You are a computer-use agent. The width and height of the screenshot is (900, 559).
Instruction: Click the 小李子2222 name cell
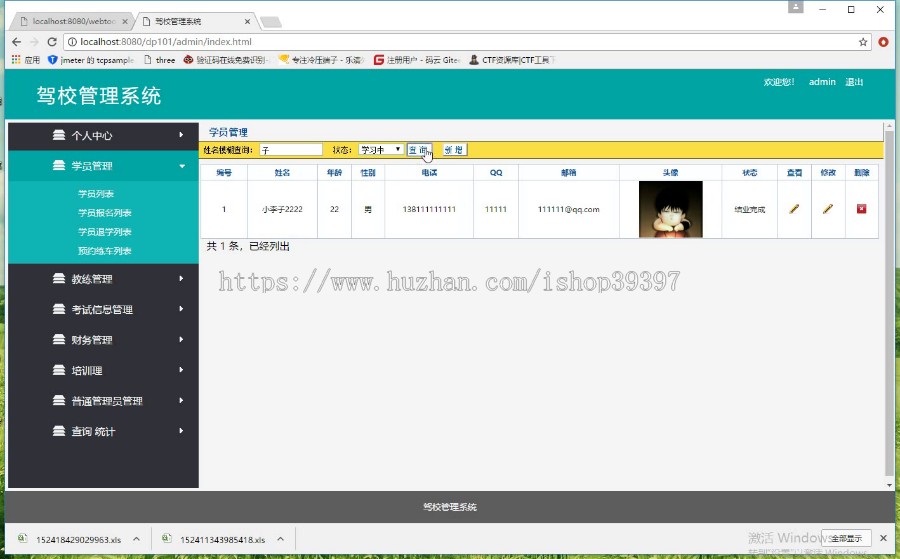pos(282,209)
